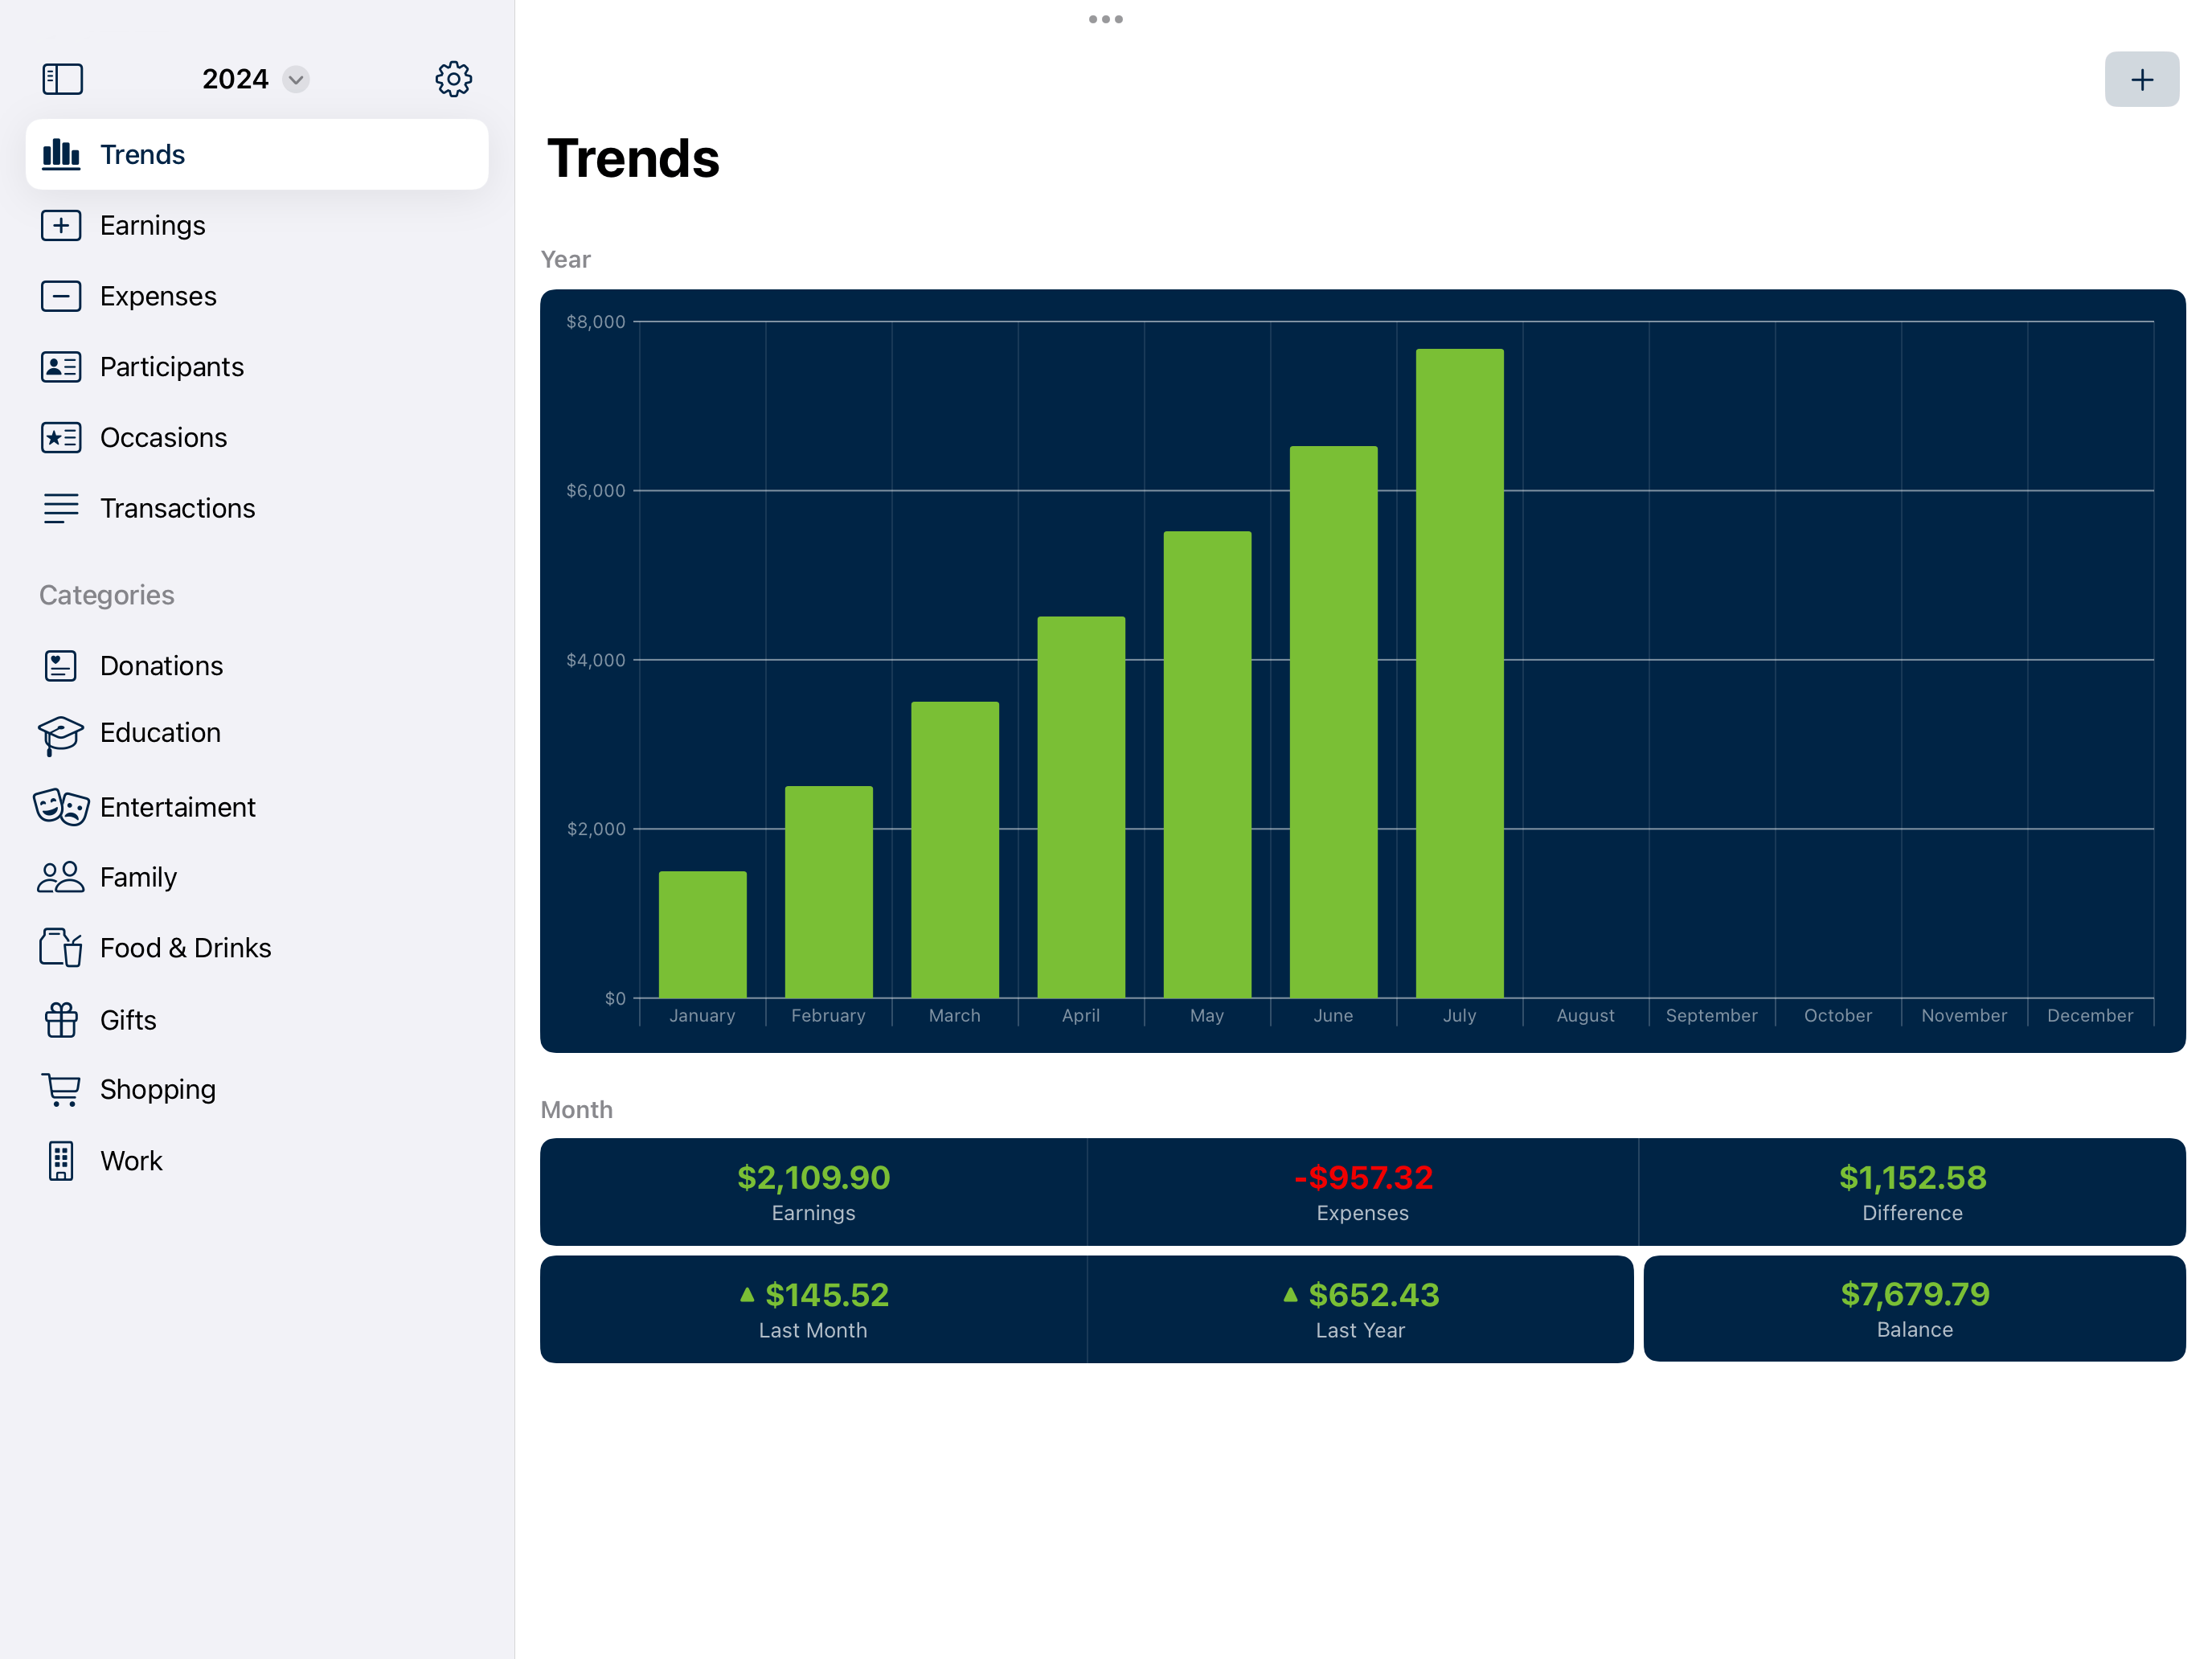Open the Transactions list icon
This screenshot has width=2212, height=1659.
pos(61,508)
